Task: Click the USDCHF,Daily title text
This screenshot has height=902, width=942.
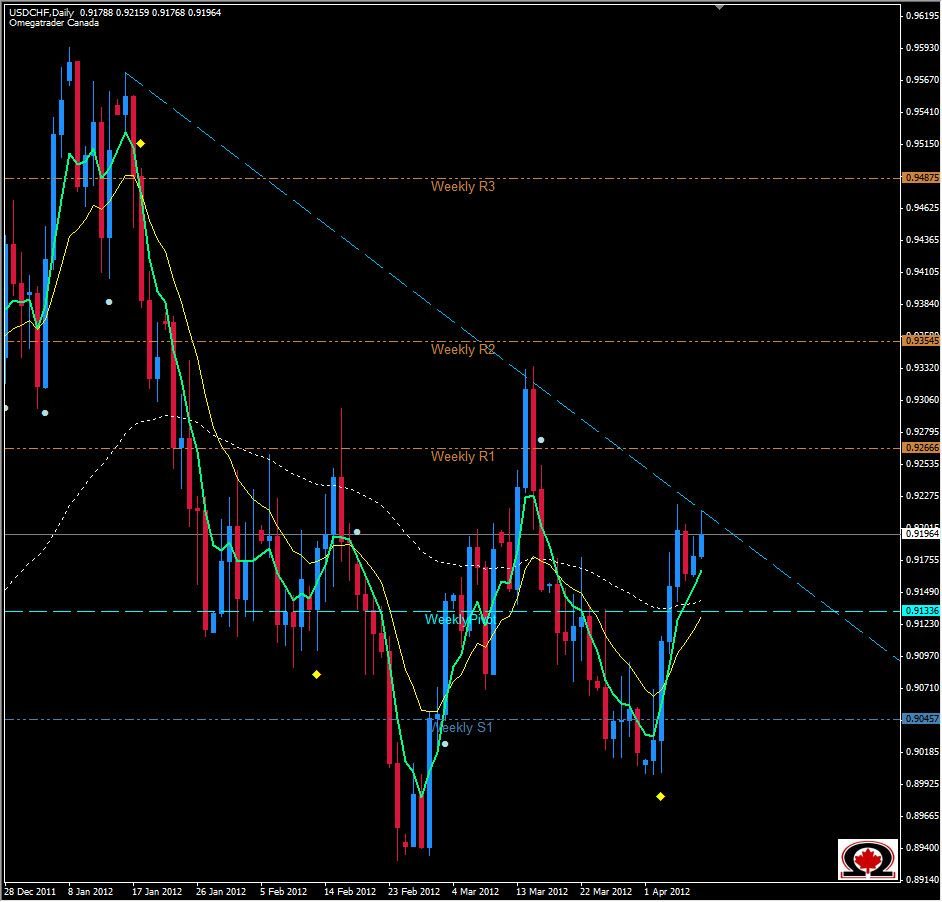Action: pos(41,13)
